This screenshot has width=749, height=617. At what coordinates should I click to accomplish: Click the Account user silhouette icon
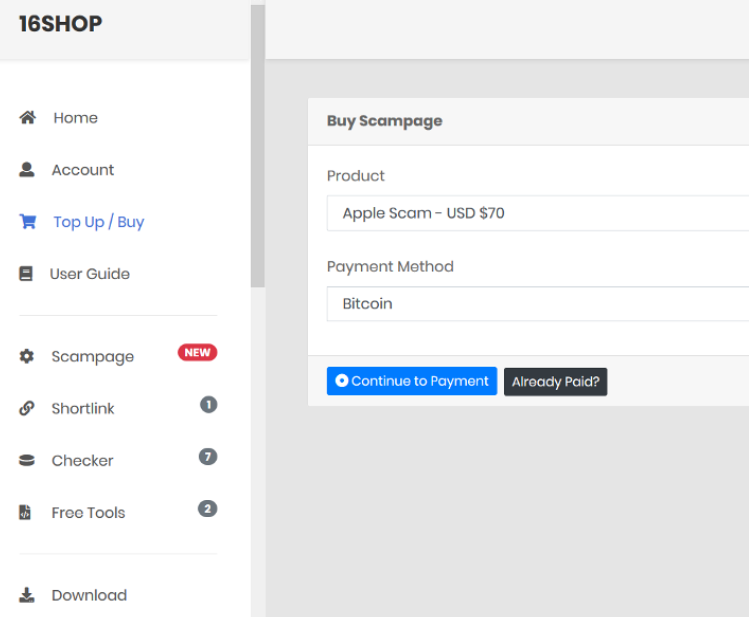[x=27, y=170]
